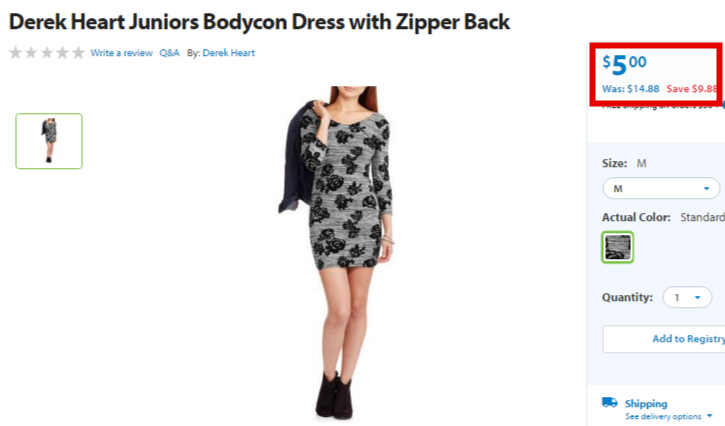Click the $5.00 price text

click(x=624, y=64)
